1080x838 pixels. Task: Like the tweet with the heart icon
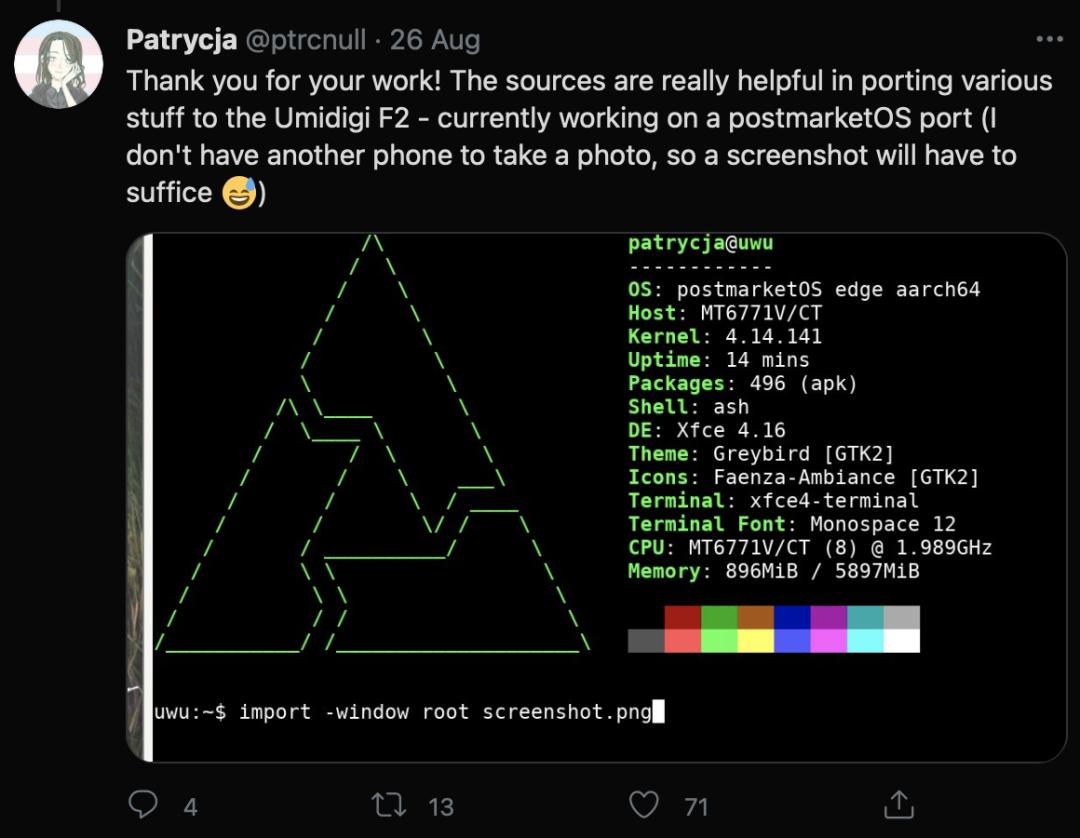(x=645, y=804)
